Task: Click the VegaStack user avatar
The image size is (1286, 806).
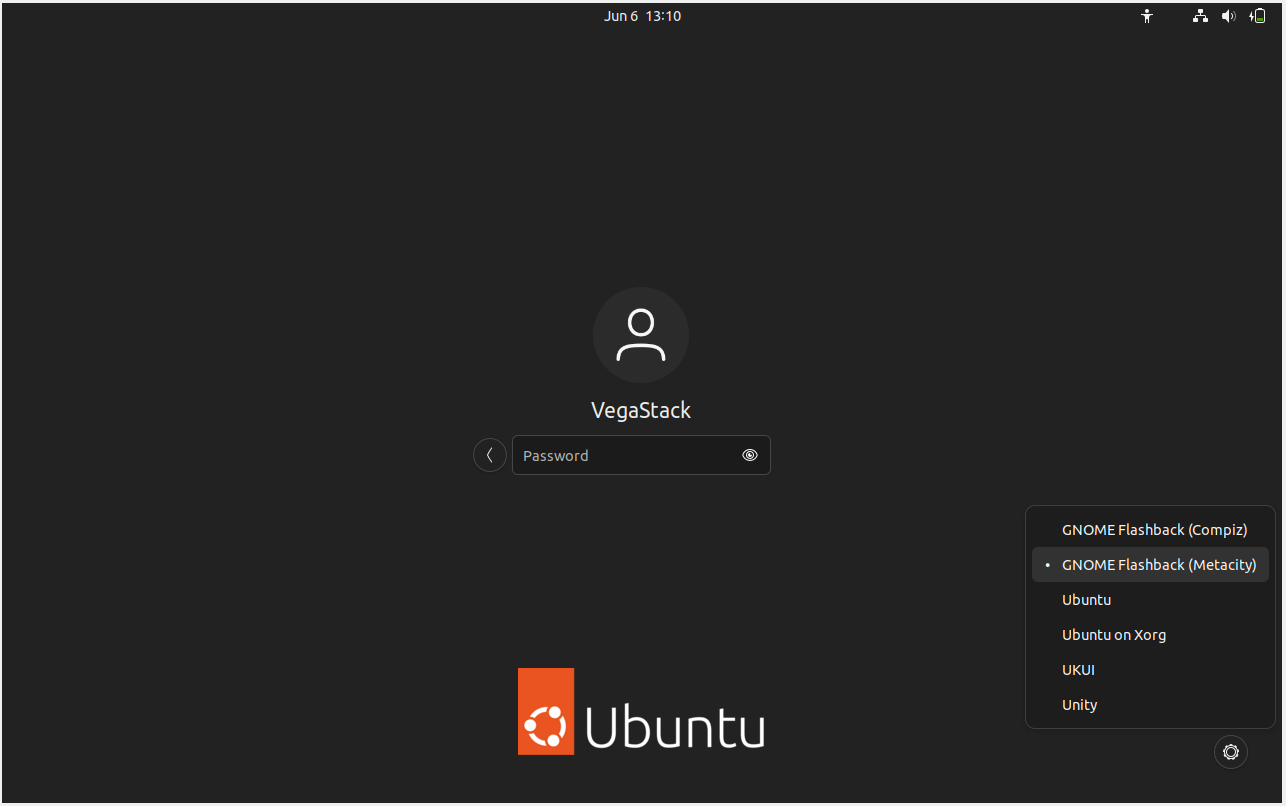Action: click(641, 335)
